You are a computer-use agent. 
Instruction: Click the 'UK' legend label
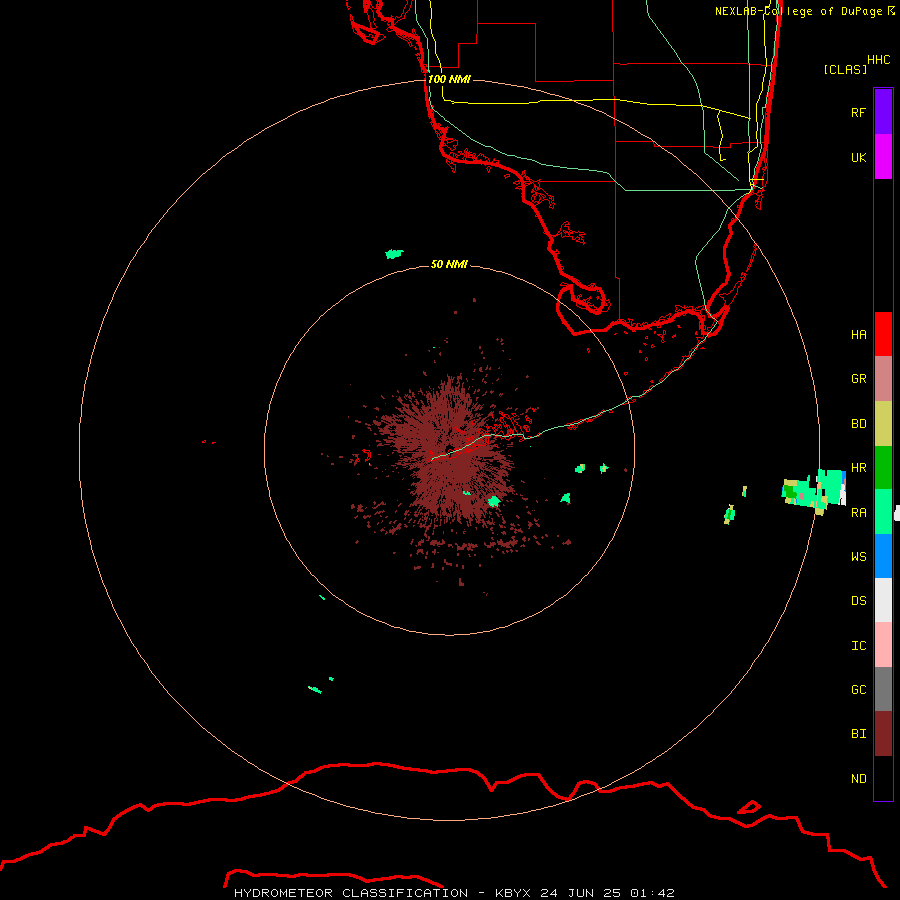coord(859,157)
